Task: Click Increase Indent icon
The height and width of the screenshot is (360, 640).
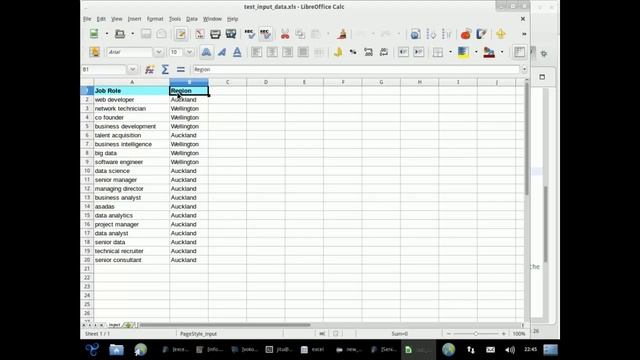Action: point(418,52)
